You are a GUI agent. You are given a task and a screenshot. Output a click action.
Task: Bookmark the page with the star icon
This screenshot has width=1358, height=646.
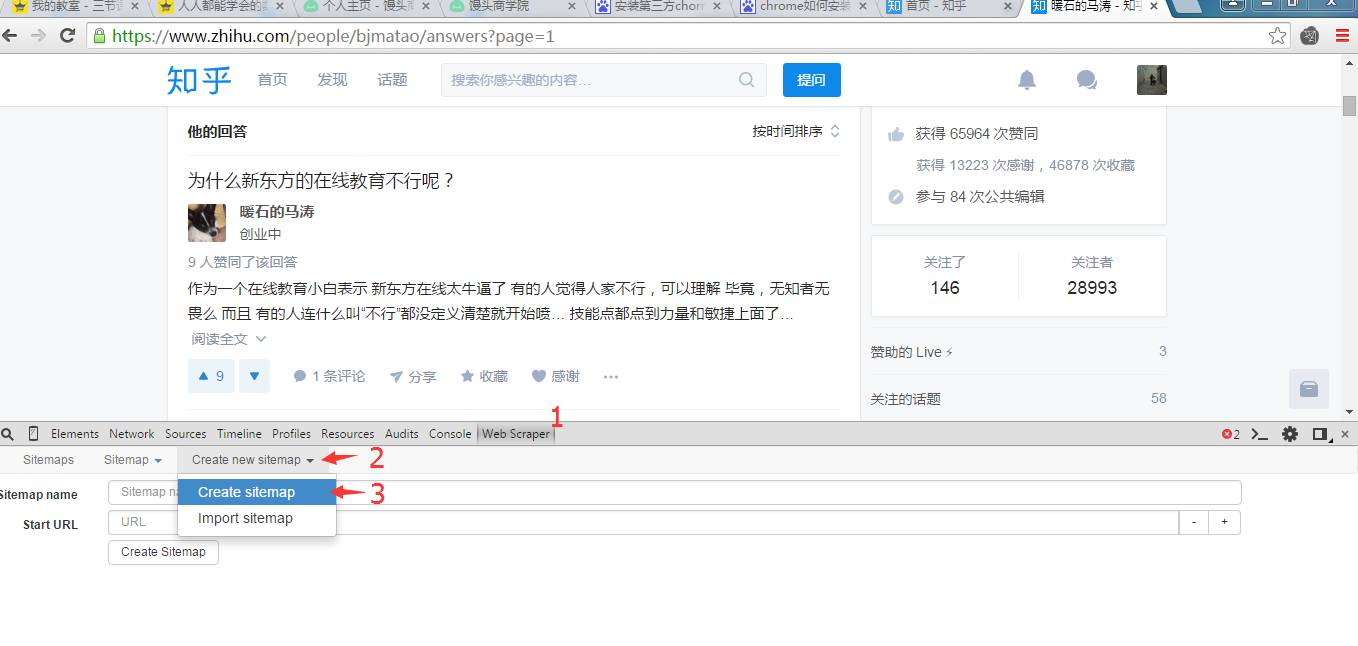click(x=1278, y=36)
